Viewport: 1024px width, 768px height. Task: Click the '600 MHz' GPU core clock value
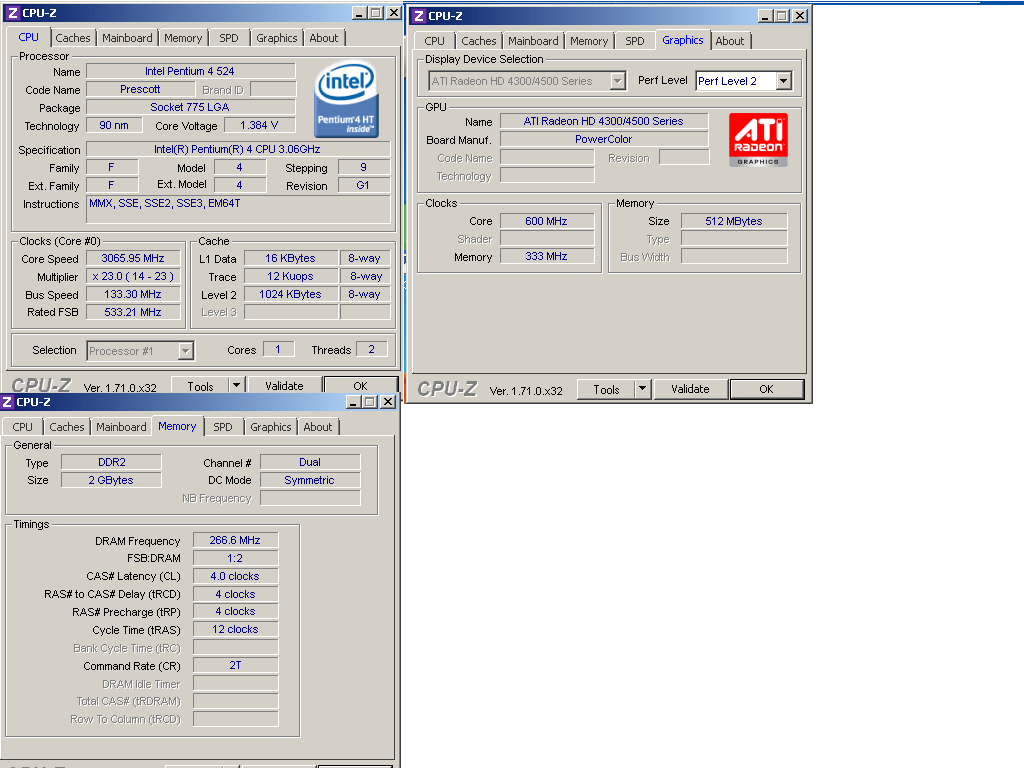click(547, 221)
